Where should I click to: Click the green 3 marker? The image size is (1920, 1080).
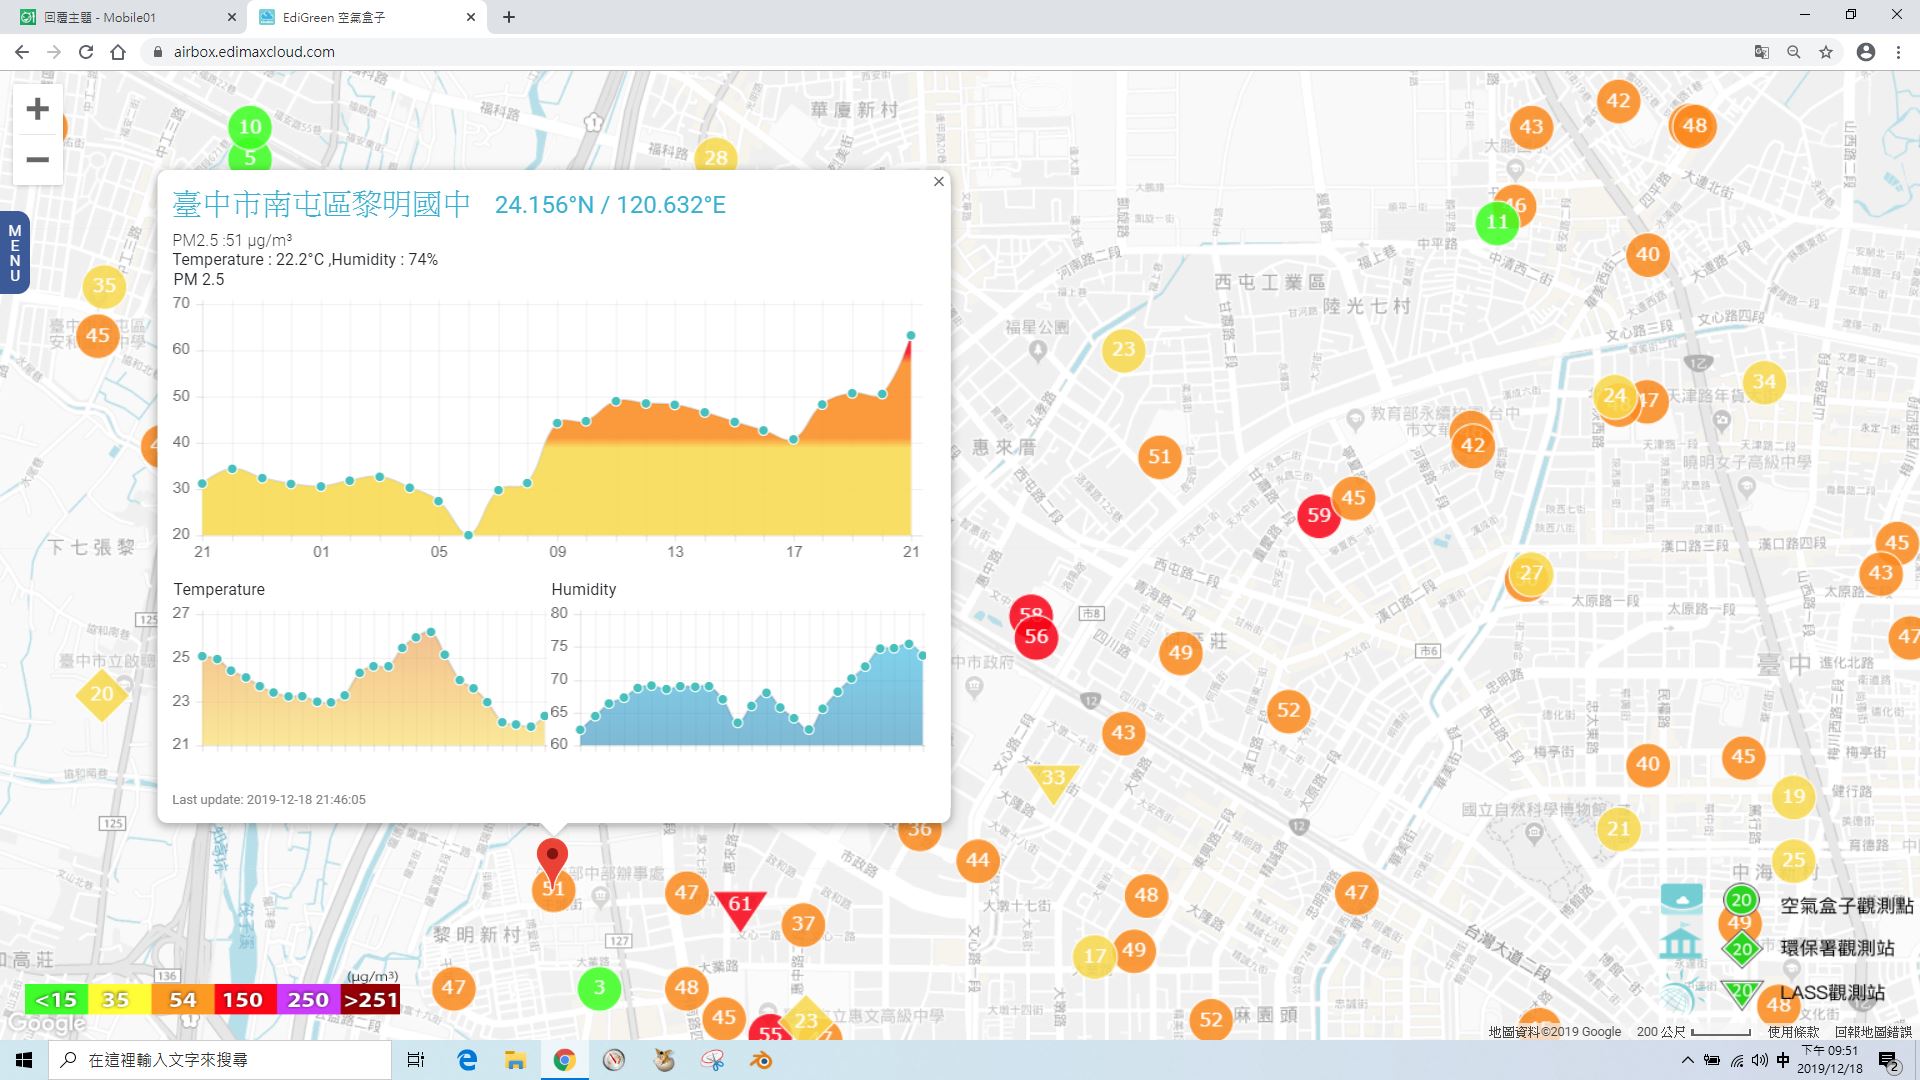599,988
